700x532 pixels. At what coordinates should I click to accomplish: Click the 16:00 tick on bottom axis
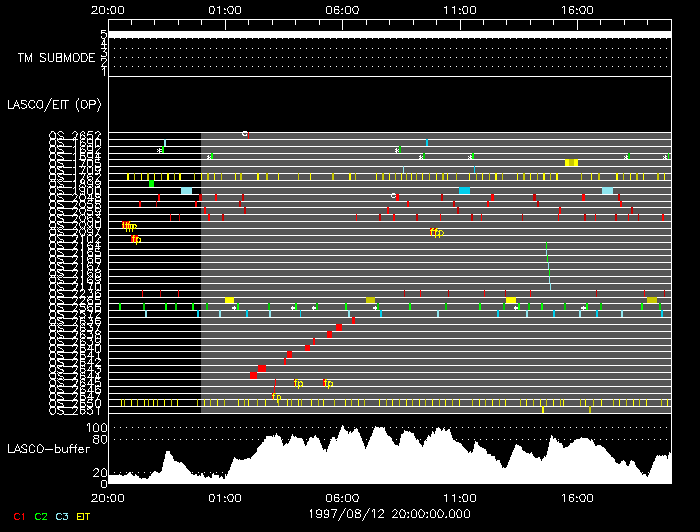click(577, 496)
